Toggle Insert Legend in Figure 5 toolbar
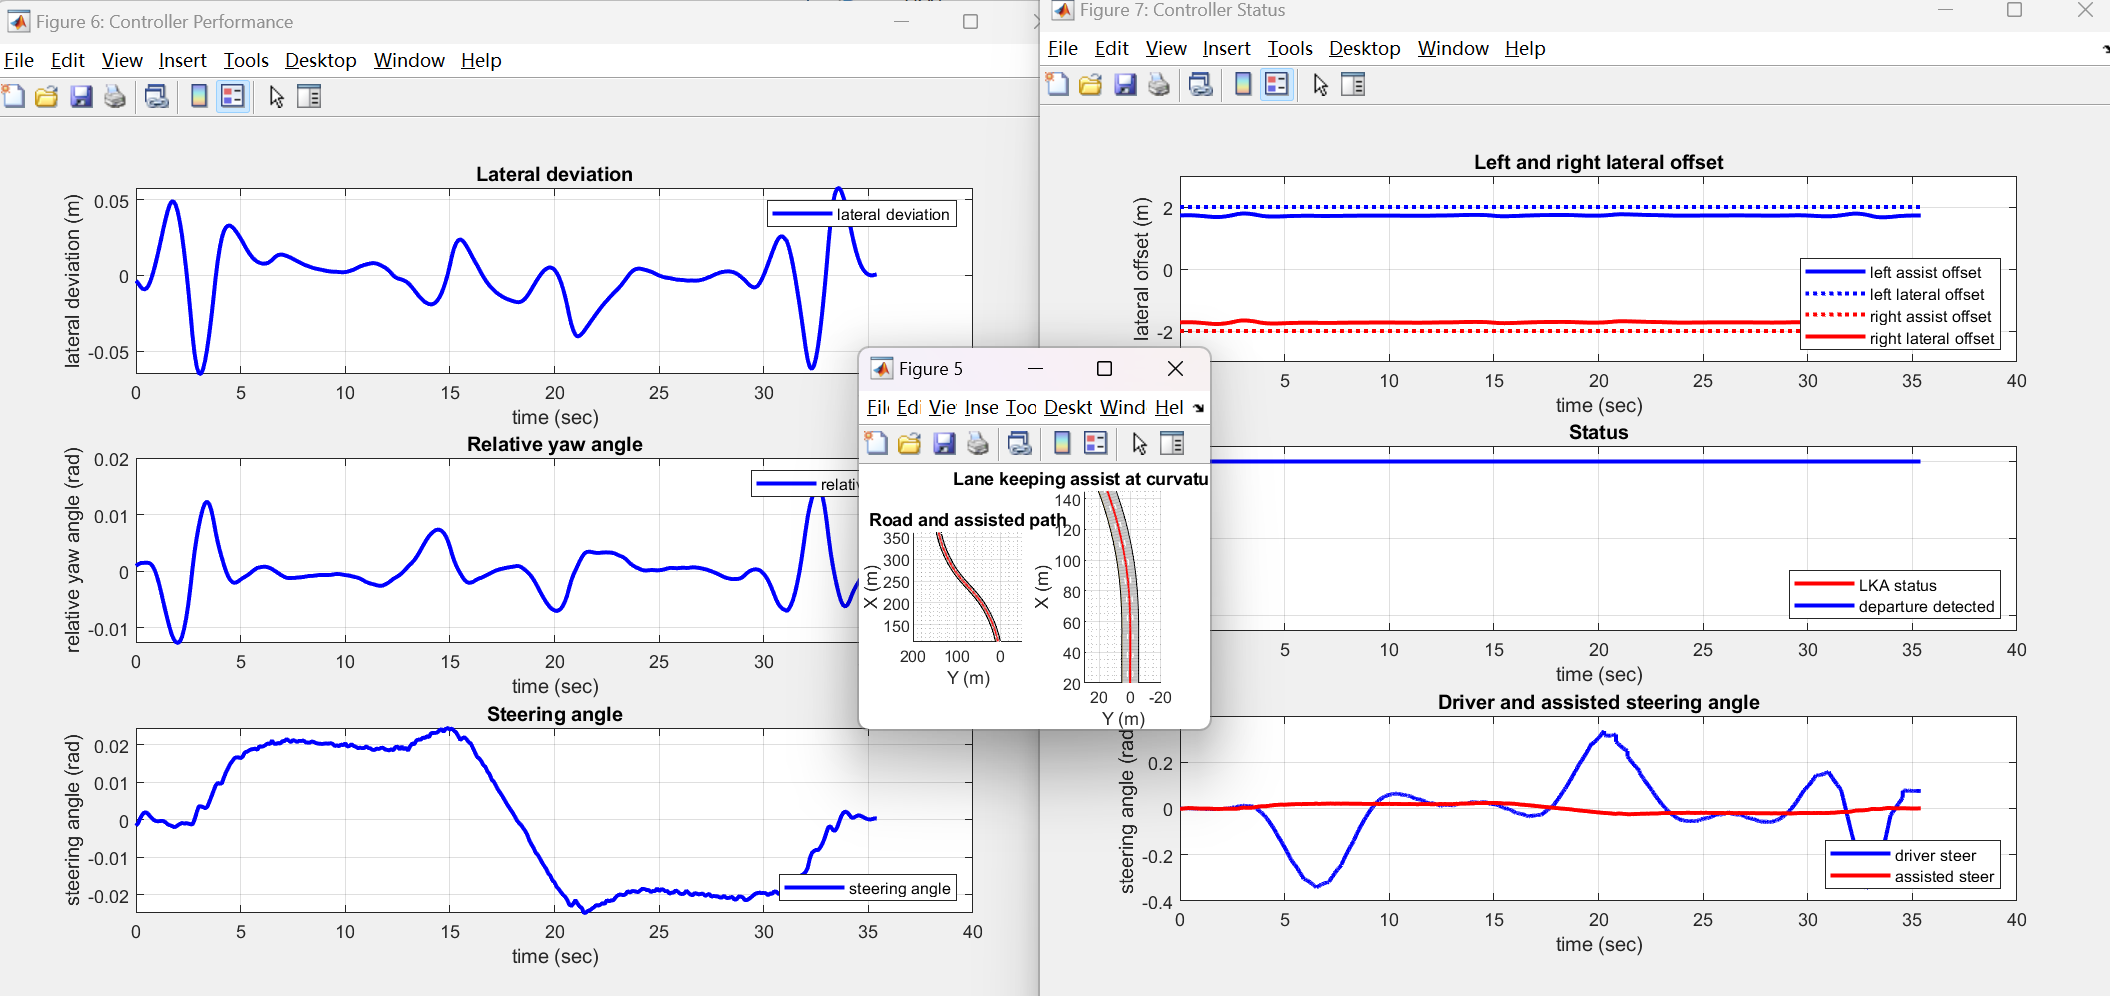This screenshot has width=2110, height=996. 1096,443
